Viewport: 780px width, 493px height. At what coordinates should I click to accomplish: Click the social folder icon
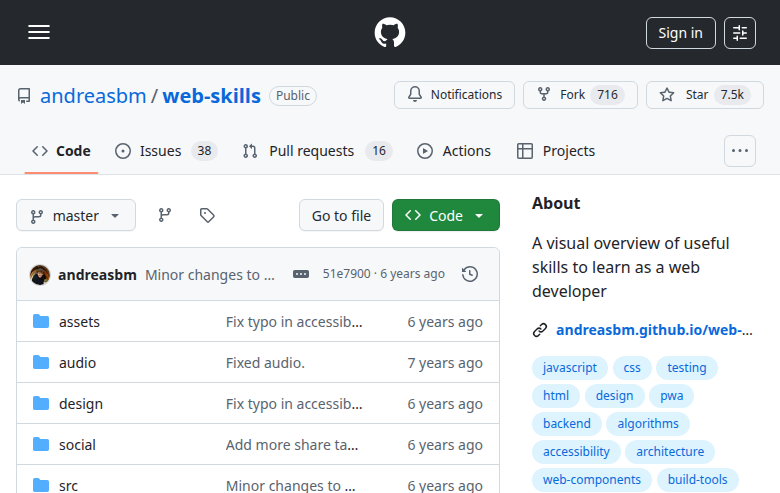[41, 444]
